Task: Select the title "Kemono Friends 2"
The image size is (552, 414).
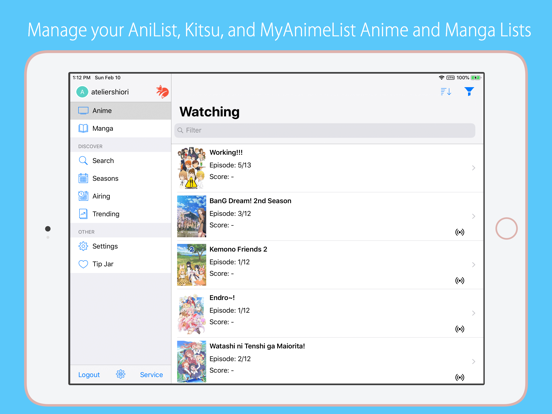Action: [238, 249]
